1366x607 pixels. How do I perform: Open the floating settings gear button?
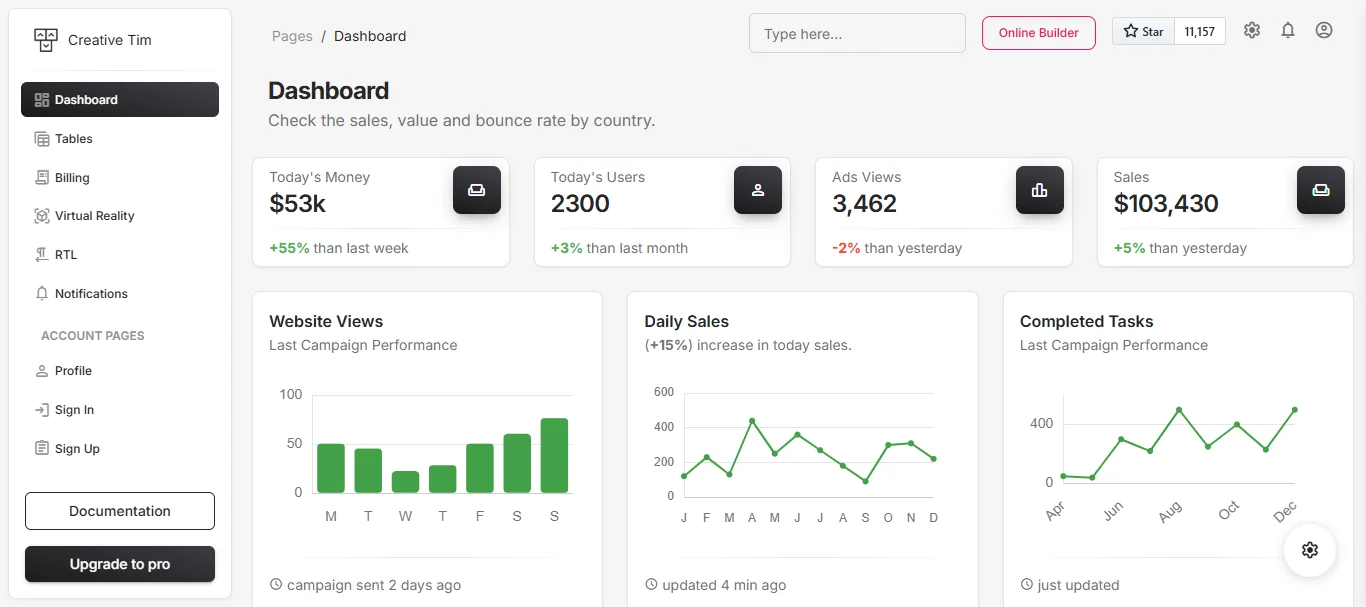tap(1309, 550)
